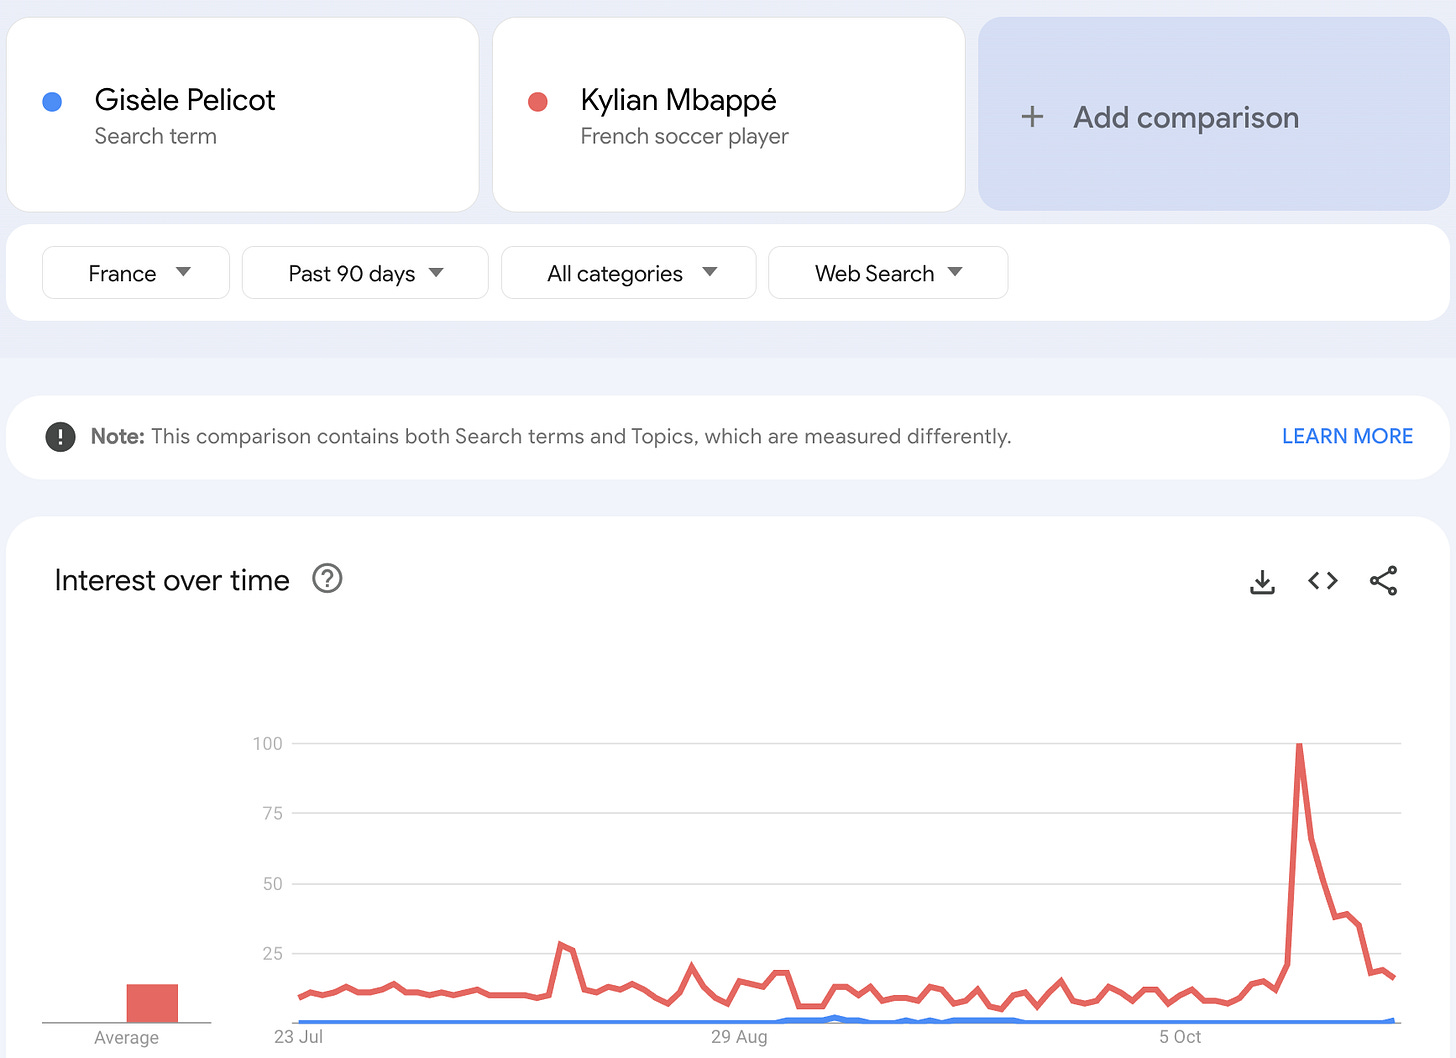Click the 50 y-axis label

coord(272,883)
